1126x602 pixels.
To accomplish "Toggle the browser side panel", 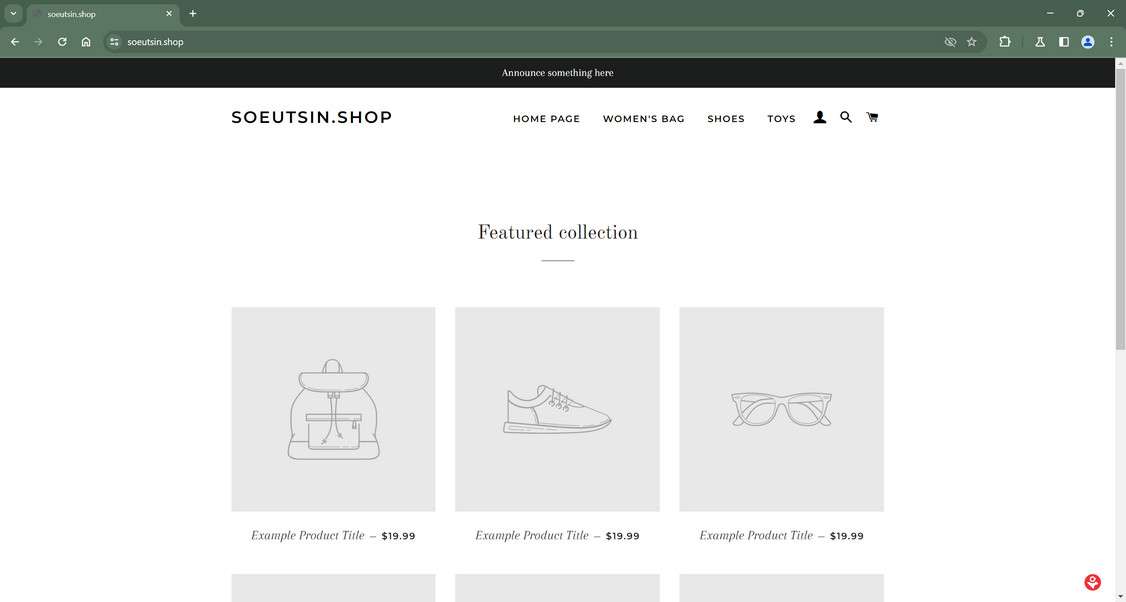I will 1064,42.
